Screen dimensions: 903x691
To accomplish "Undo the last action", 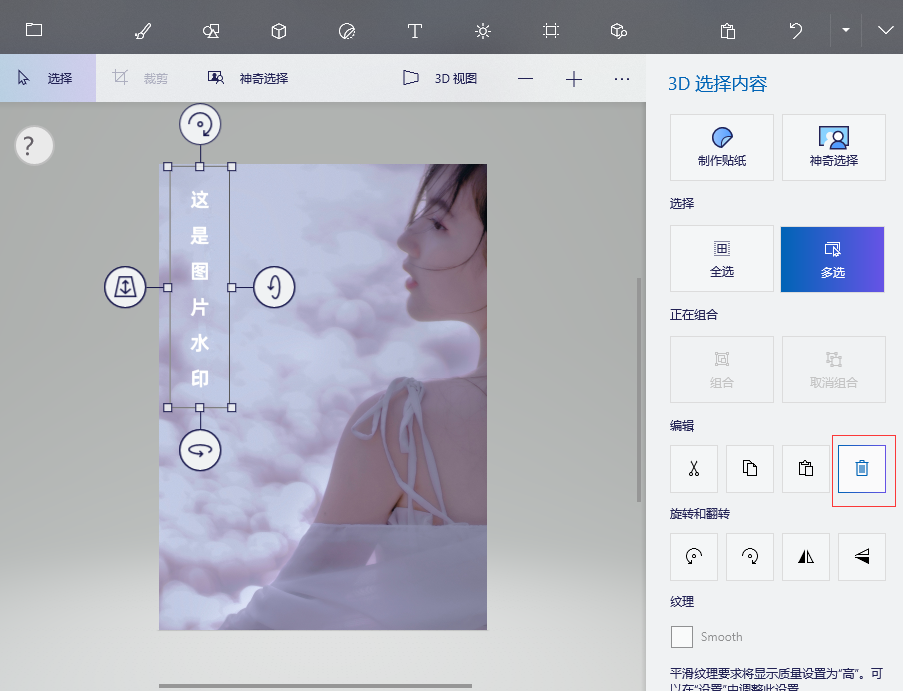I will click(x=796, y=31).
